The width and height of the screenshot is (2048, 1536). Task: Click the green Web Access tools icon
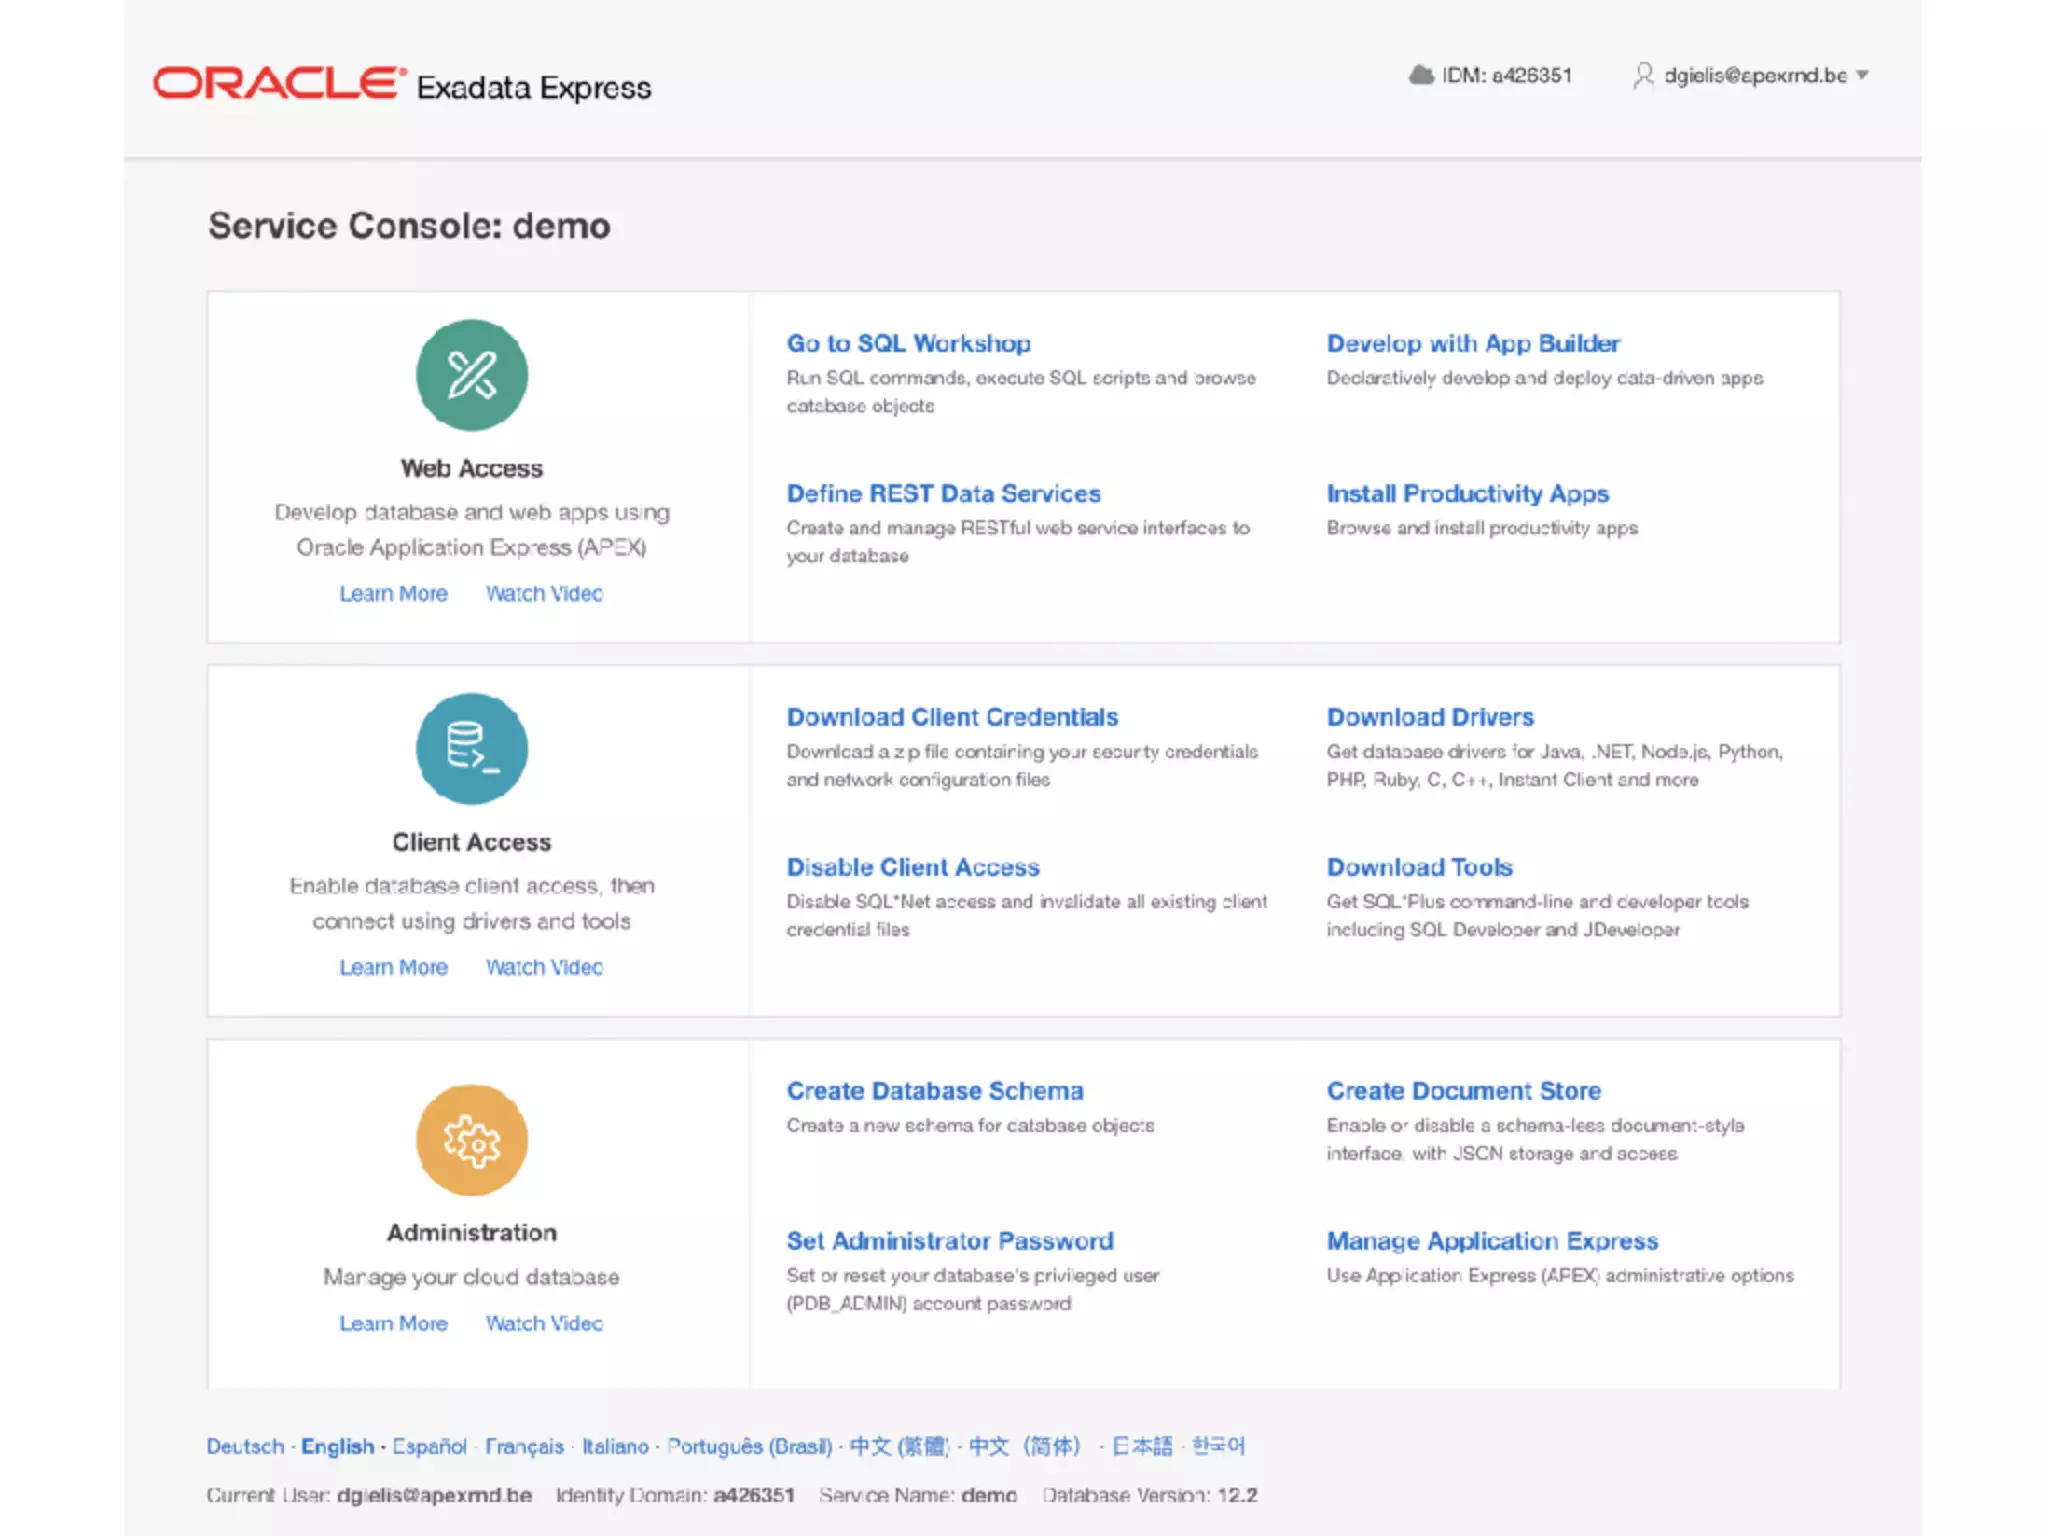click(472, 376)
